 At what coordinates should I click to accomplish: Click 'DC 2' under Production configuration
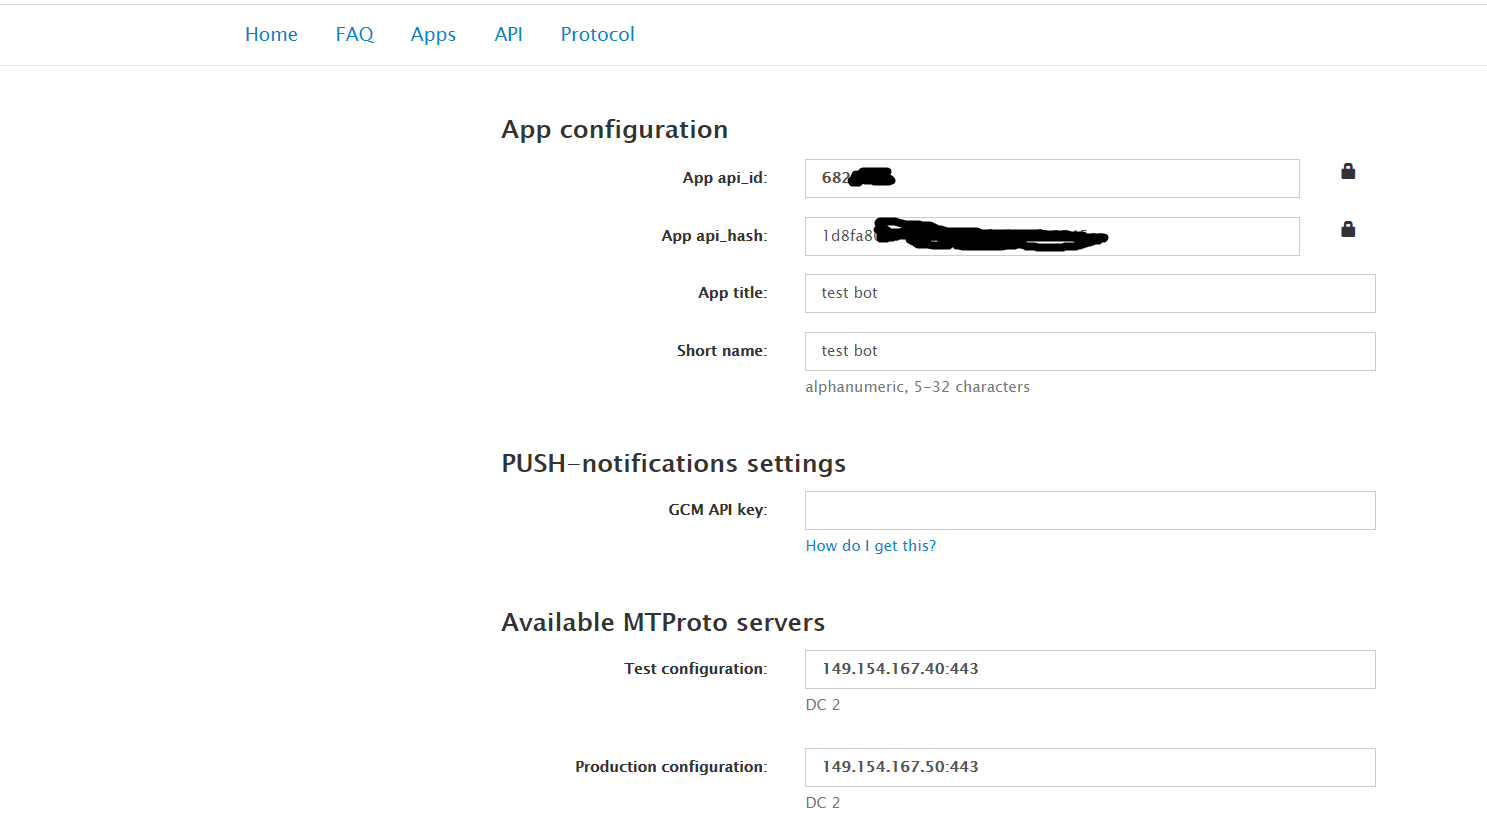click(x=823, y=803)
